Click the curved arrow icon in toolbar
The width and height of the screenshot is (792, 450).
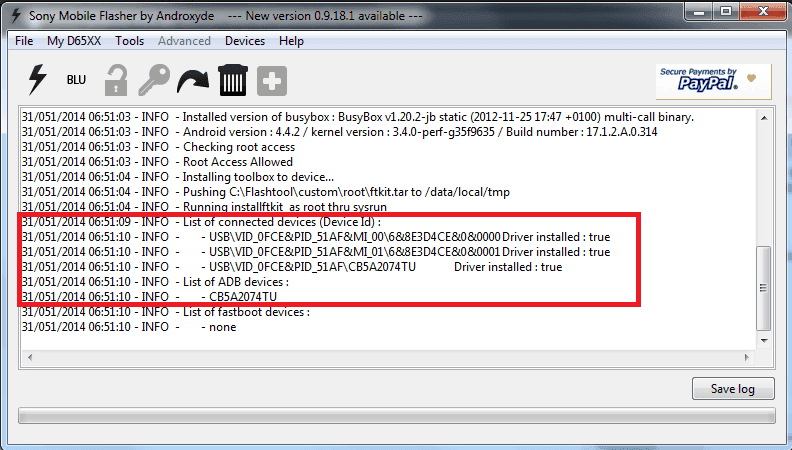(x=193, y=81)
